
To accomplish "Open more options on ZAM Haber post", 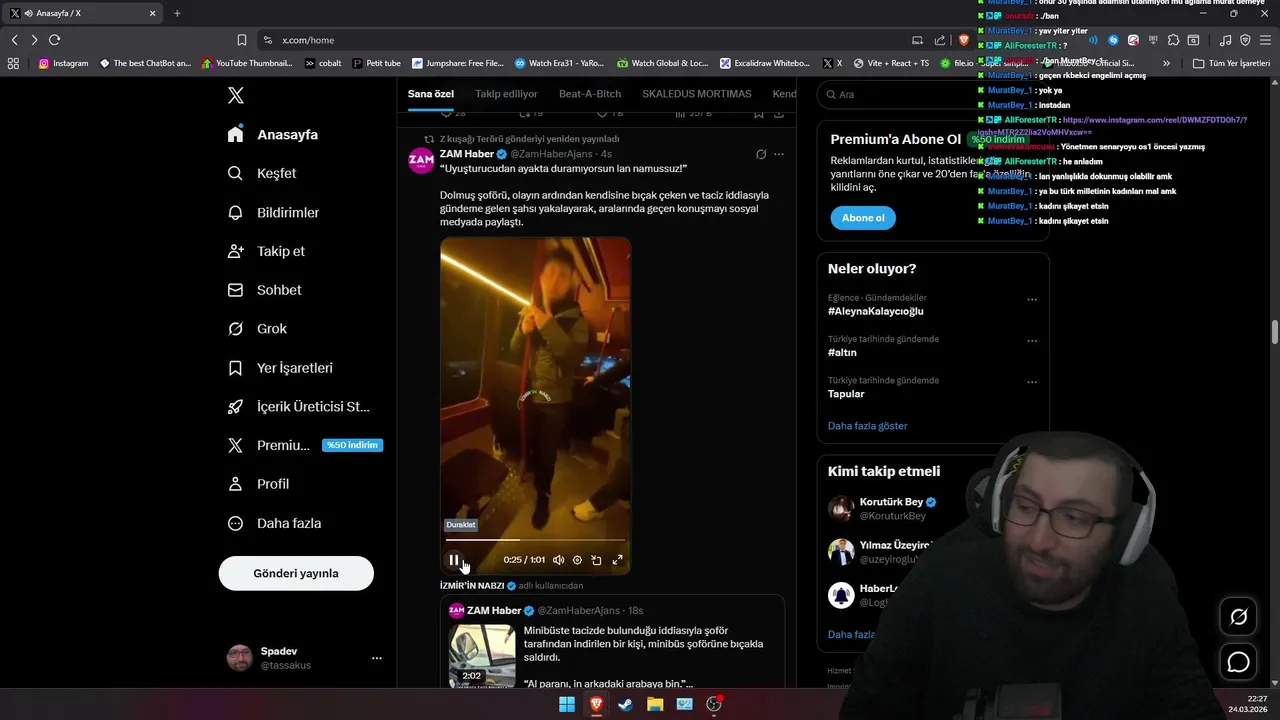I will coord(779,154).
